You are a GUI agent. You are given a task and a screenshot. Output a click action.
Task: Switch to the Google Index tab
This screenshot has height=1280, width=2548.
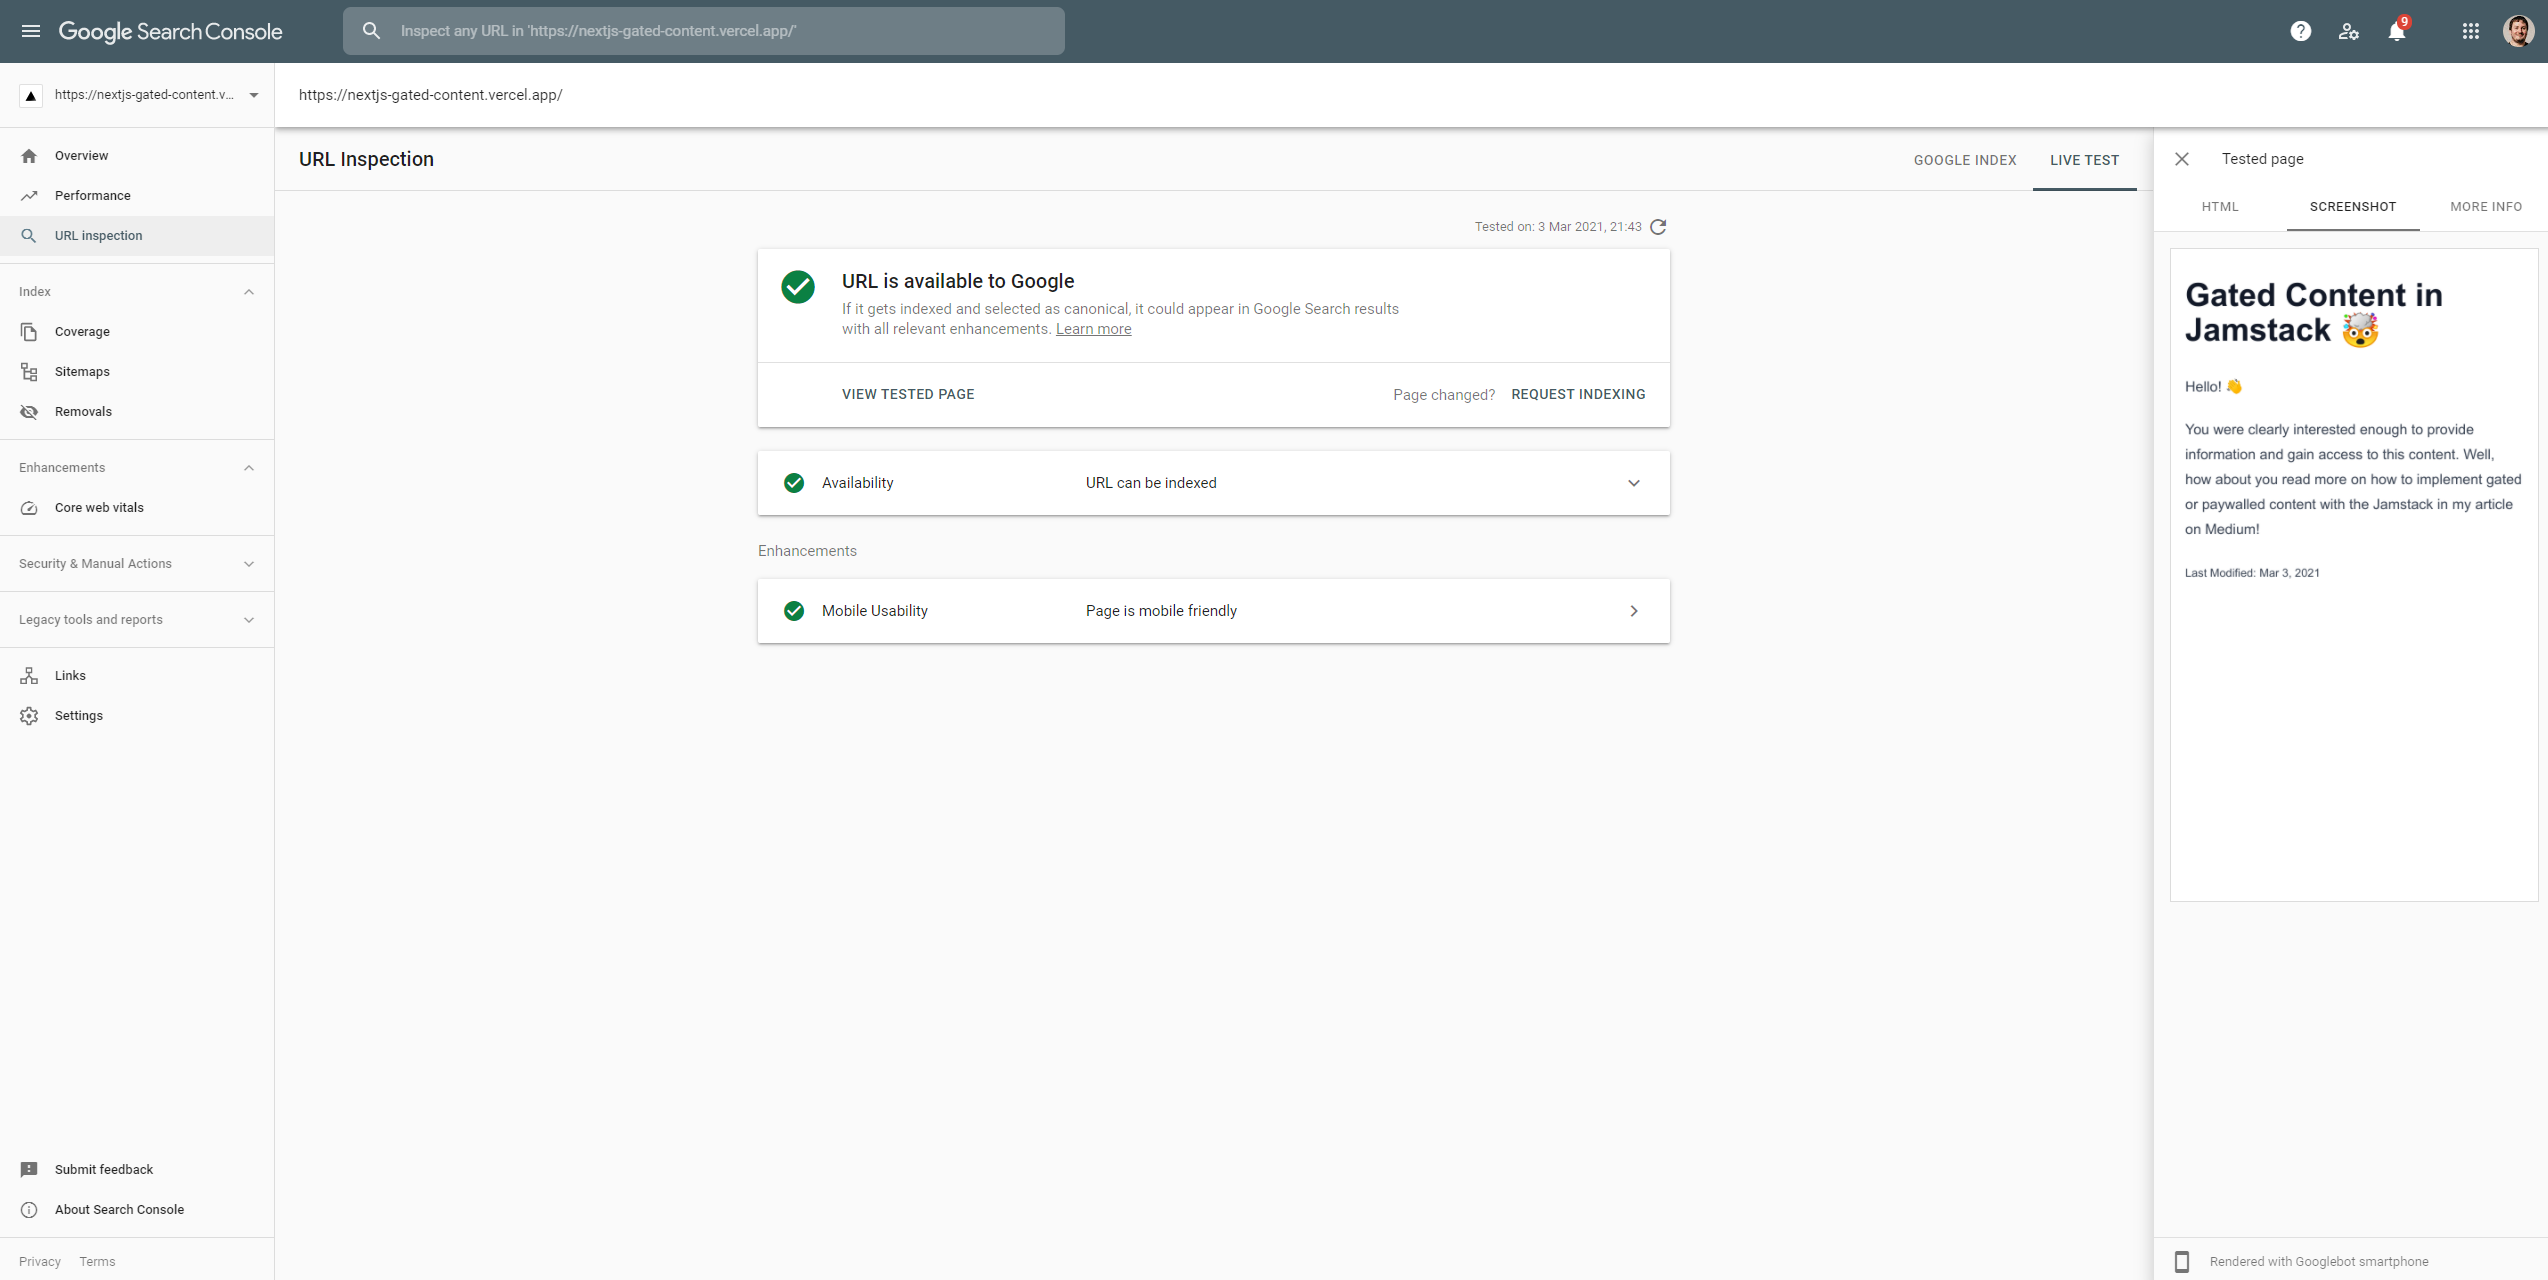point(1964,160)
